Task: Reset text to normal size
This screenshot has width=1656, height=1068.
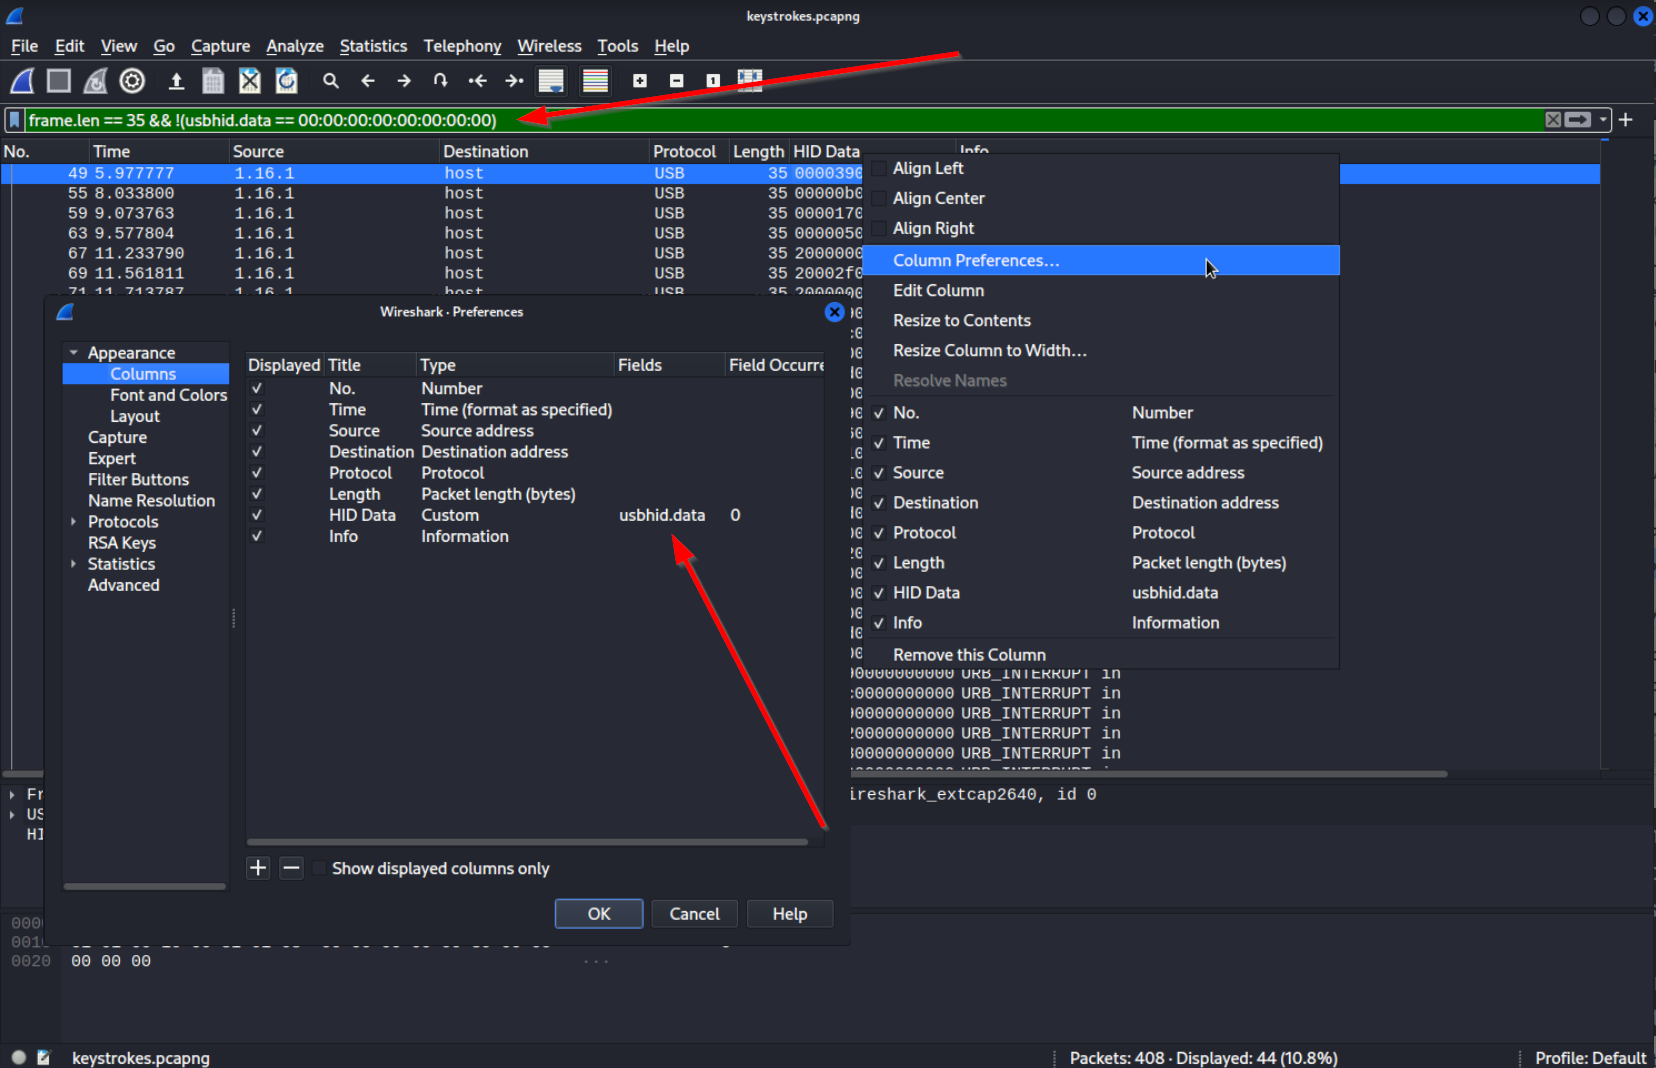Action: click(x=713, y=81)
